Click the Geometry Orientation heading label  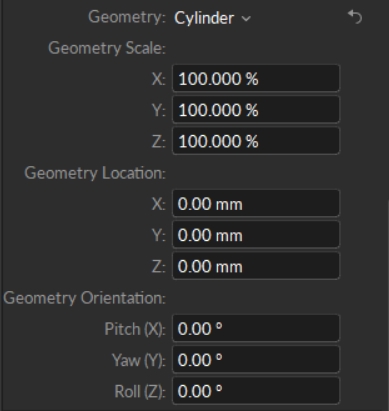[84, 298]
